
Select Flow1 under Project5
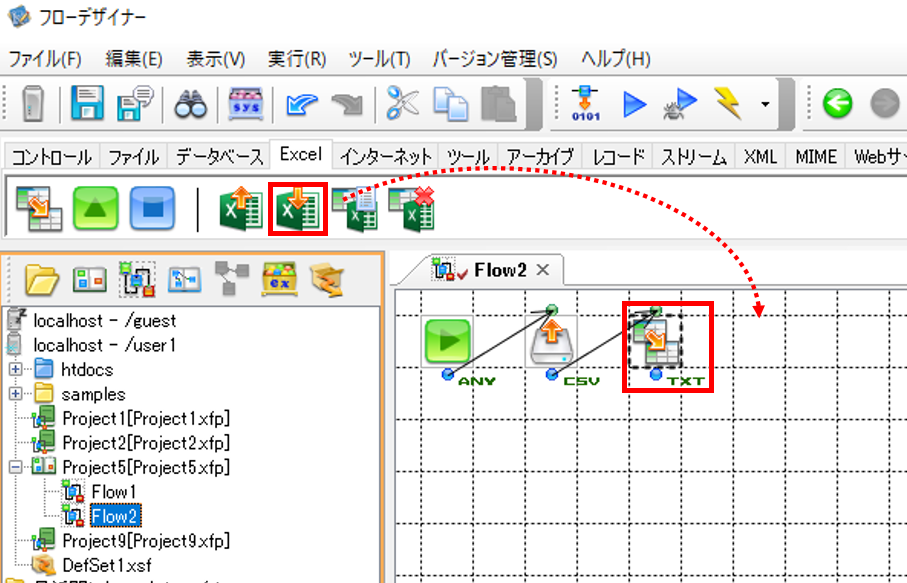[x=114, y=492]
